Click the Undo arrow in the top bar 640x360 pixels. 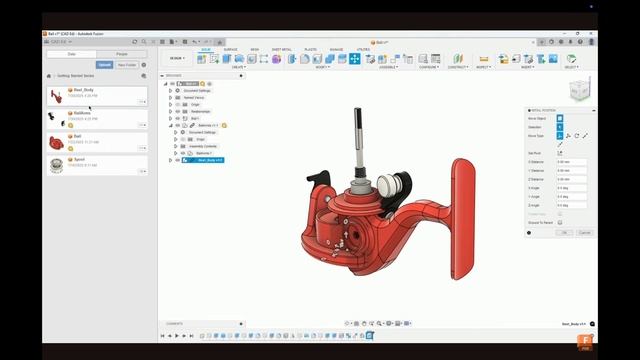[195, 42]
